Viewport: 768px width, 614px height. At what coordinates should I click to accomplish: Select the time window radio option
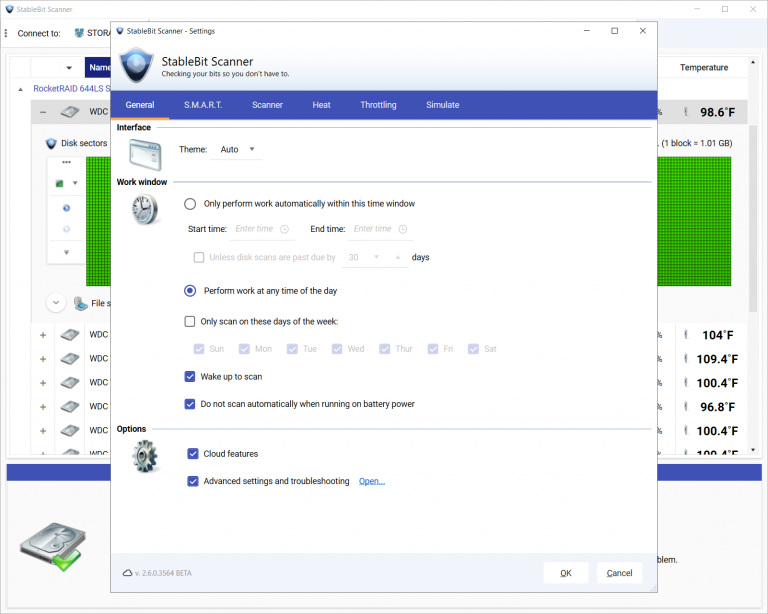tap(190, 204)
